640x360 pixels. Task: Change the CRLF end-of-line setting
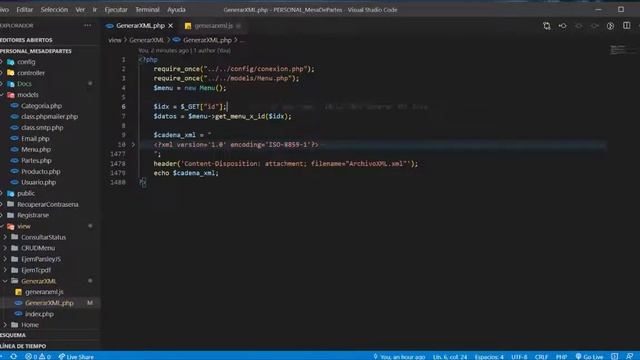coord(541,356)
